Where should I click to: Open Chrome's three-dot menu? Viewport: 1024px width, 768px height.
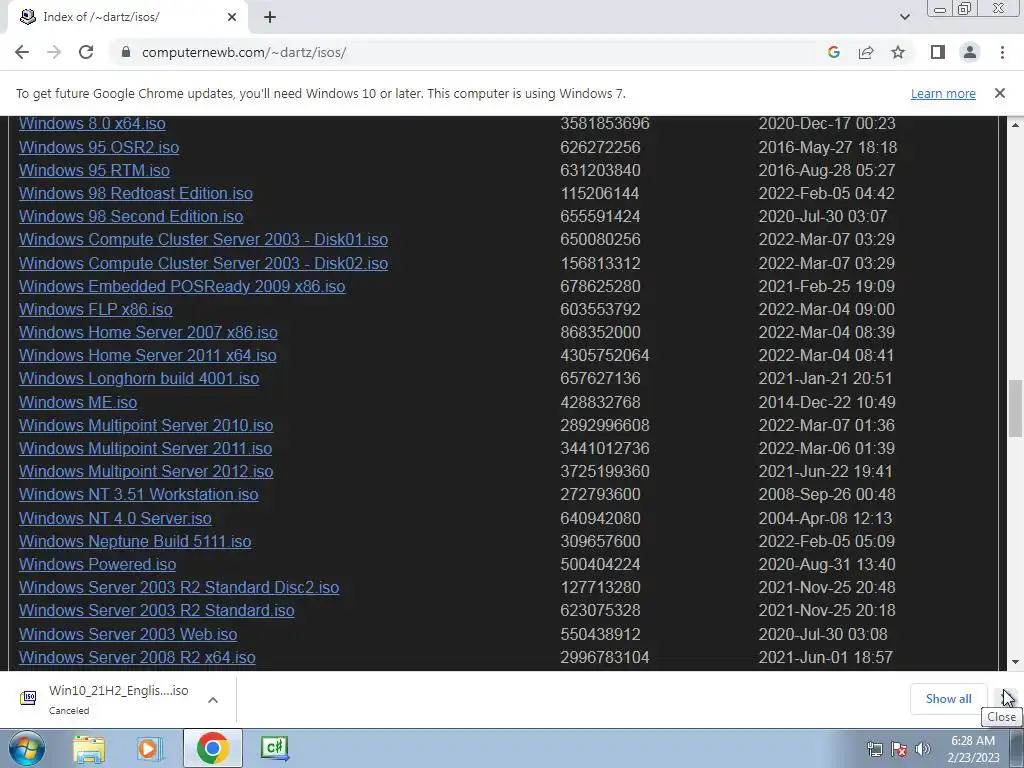[x=1002, y=52]
